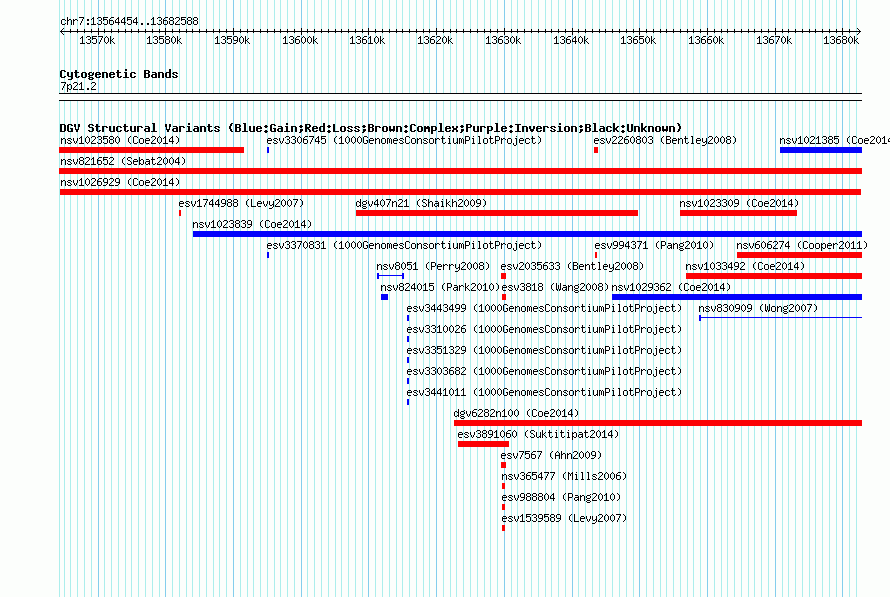Open esv3443499 variant label
The width and height of the screenshot is (890, 597).
click(544, 308)
